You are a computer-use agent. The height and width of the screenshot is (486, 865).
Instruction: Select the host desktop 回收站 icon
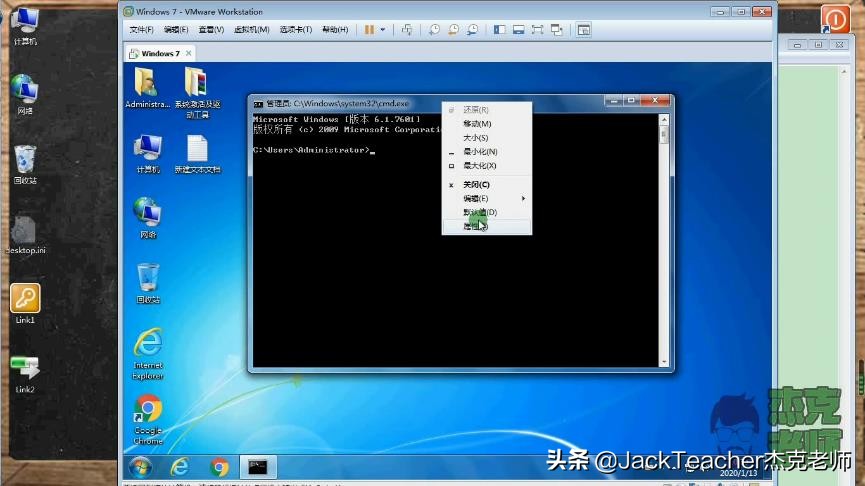click(25, 164)
